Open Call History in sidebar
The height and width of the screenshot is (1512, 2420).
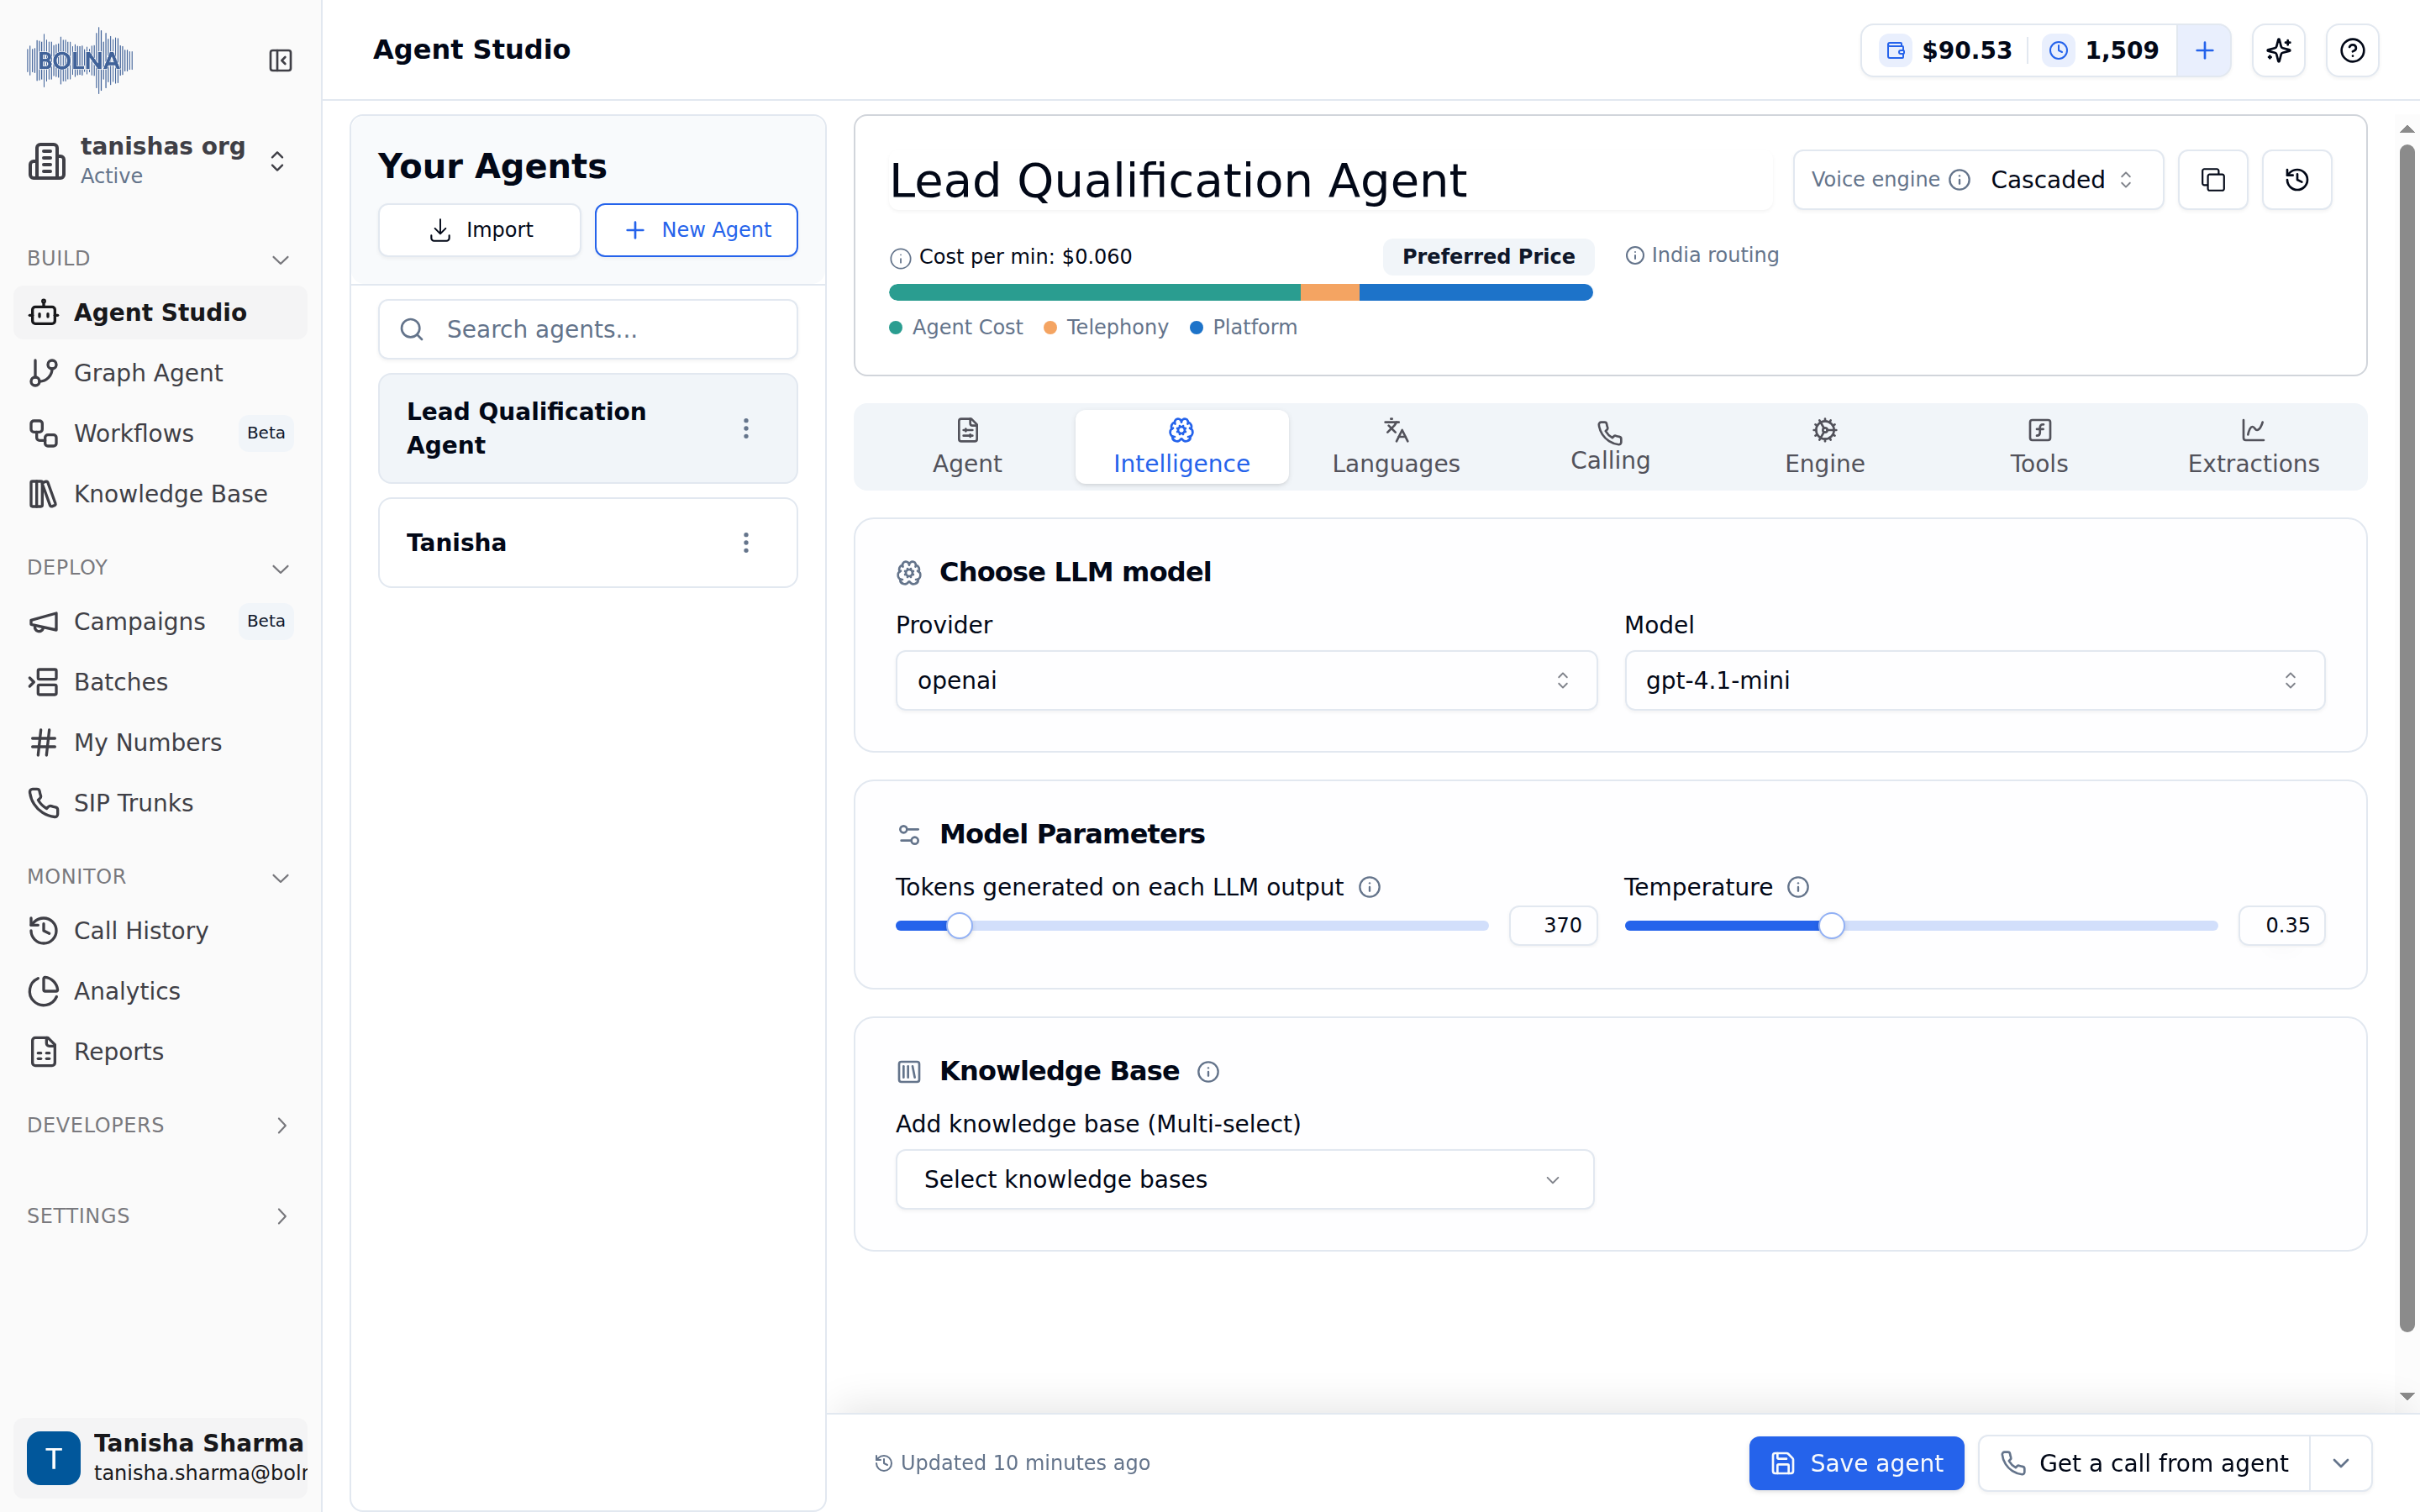coord(160,931)
